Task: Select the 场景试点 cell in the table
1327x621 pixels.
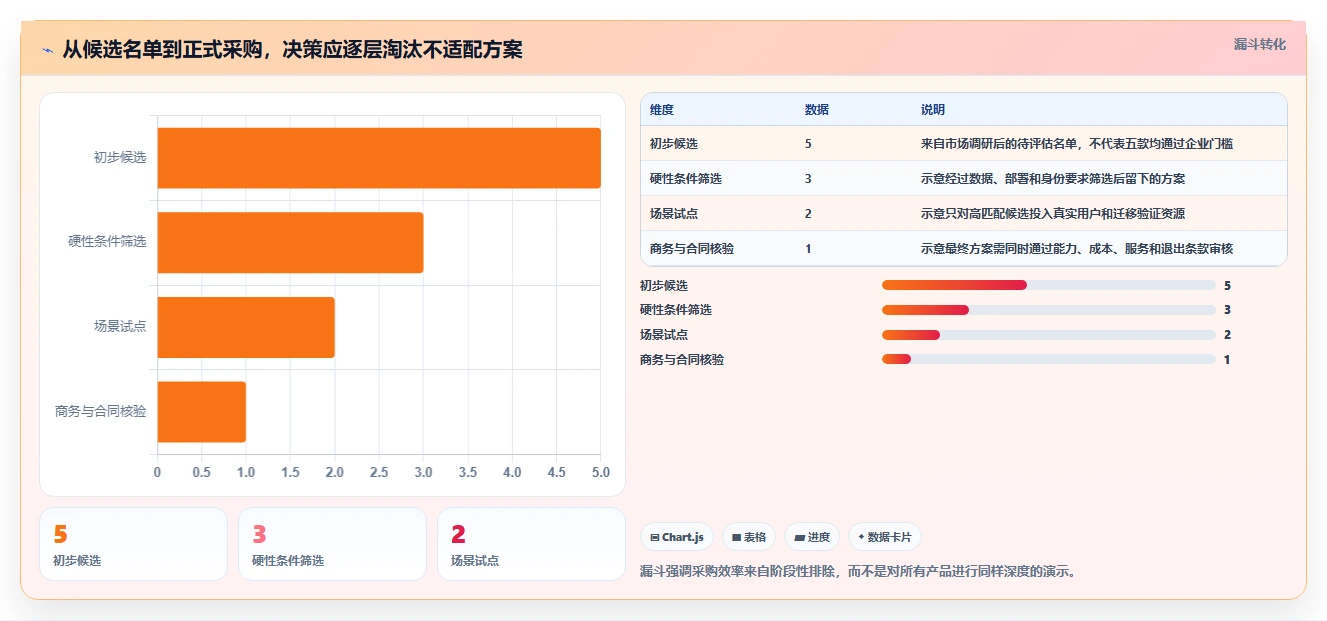Action: click(x=674, y=214)
